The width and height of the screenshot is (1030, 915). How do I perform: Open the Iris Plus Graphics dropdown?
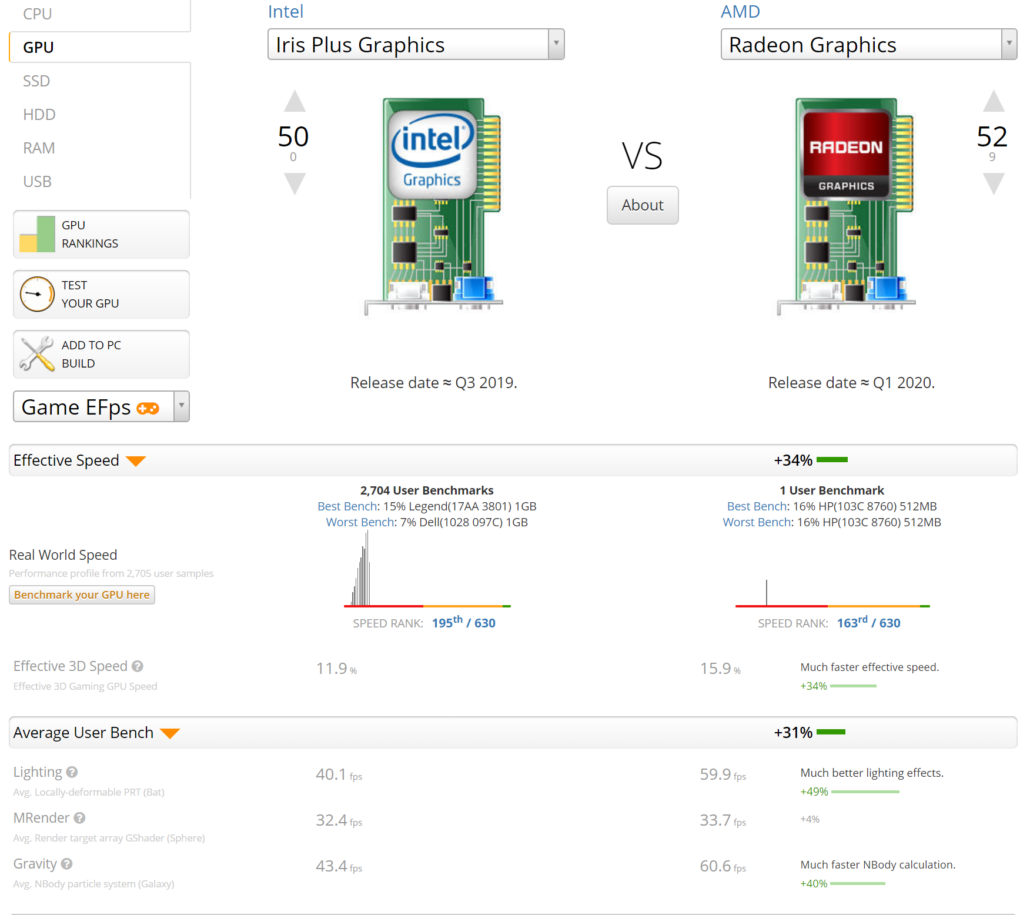pyautogui.click(x=556, y=45)
